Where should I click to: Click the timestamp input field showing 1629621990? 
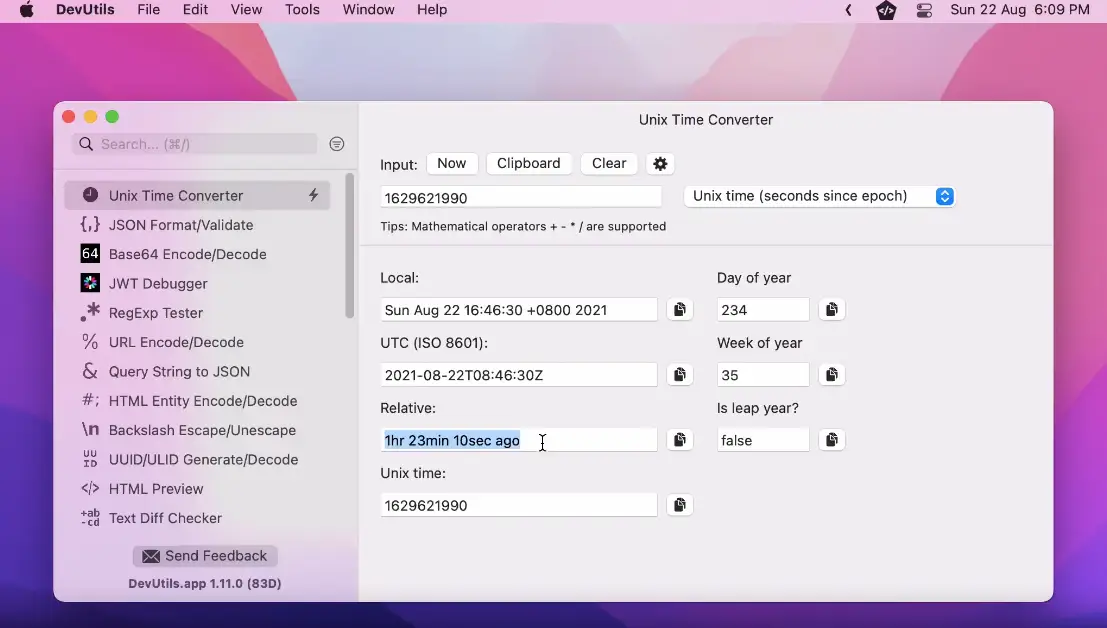521,198
